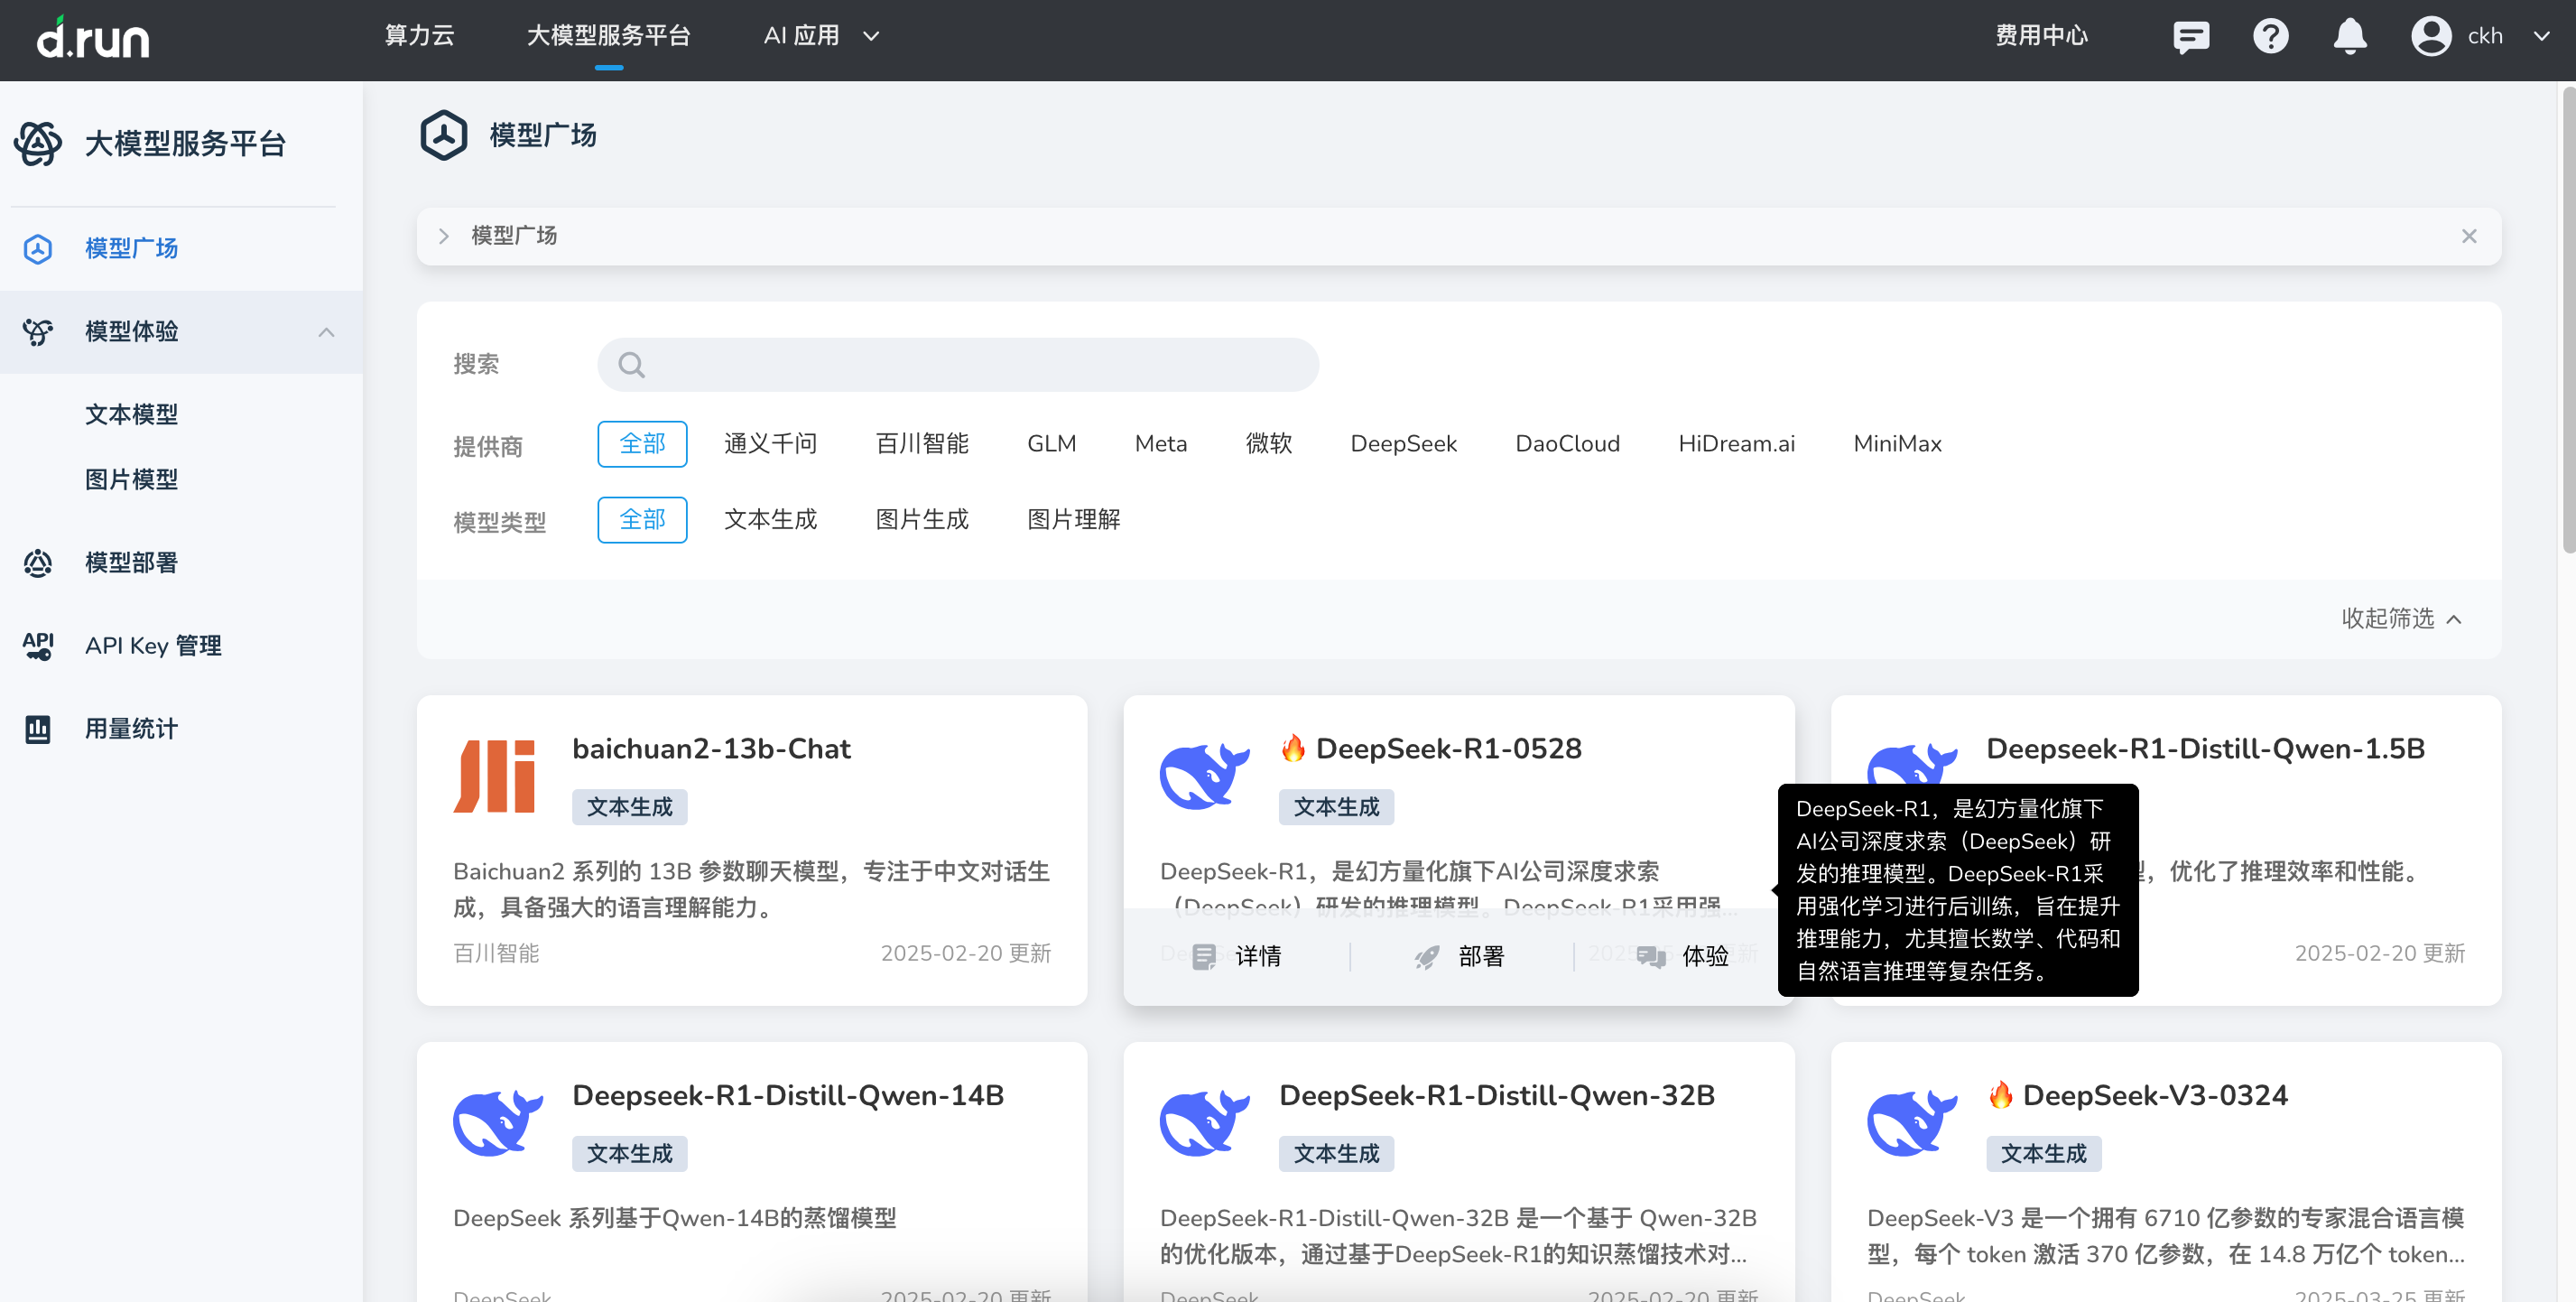Image resolution: width=2576 pixels, height=1302 pixels.
Task: Open the notifications bell
Action: tap(2349, 37)
